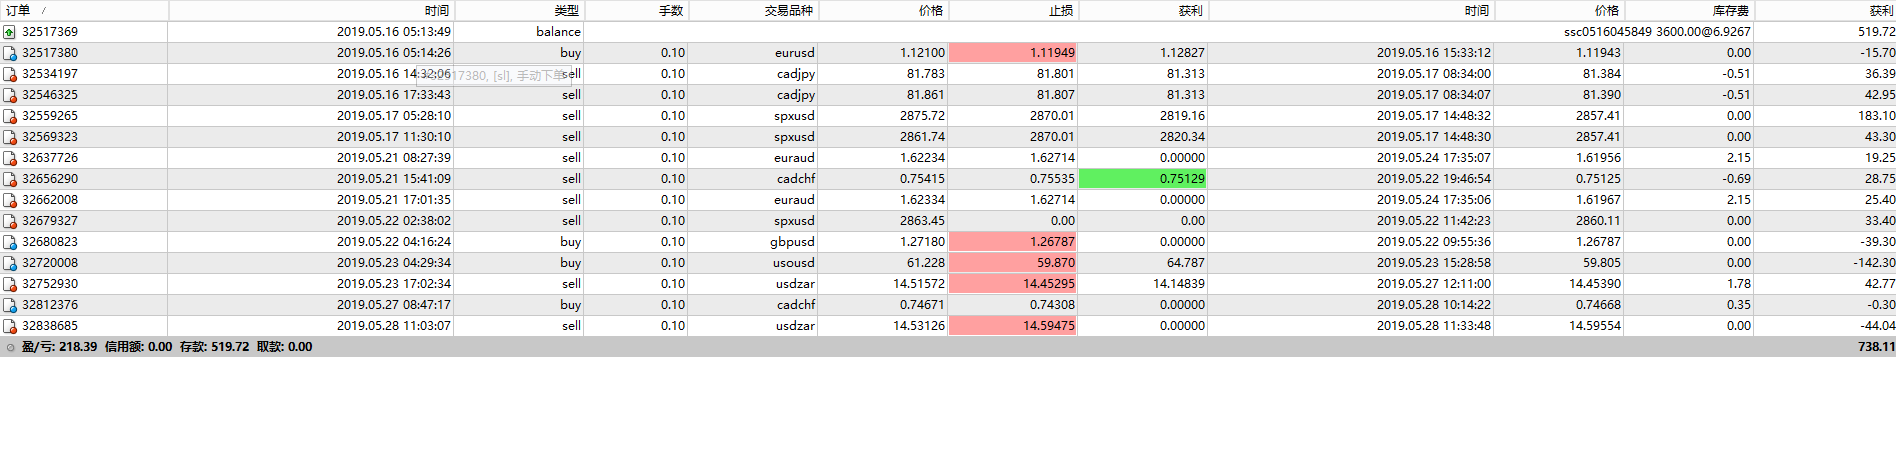1896x455 pixels.
Task: Select the buy order icon for 32680823
Action: coord(10,242)
